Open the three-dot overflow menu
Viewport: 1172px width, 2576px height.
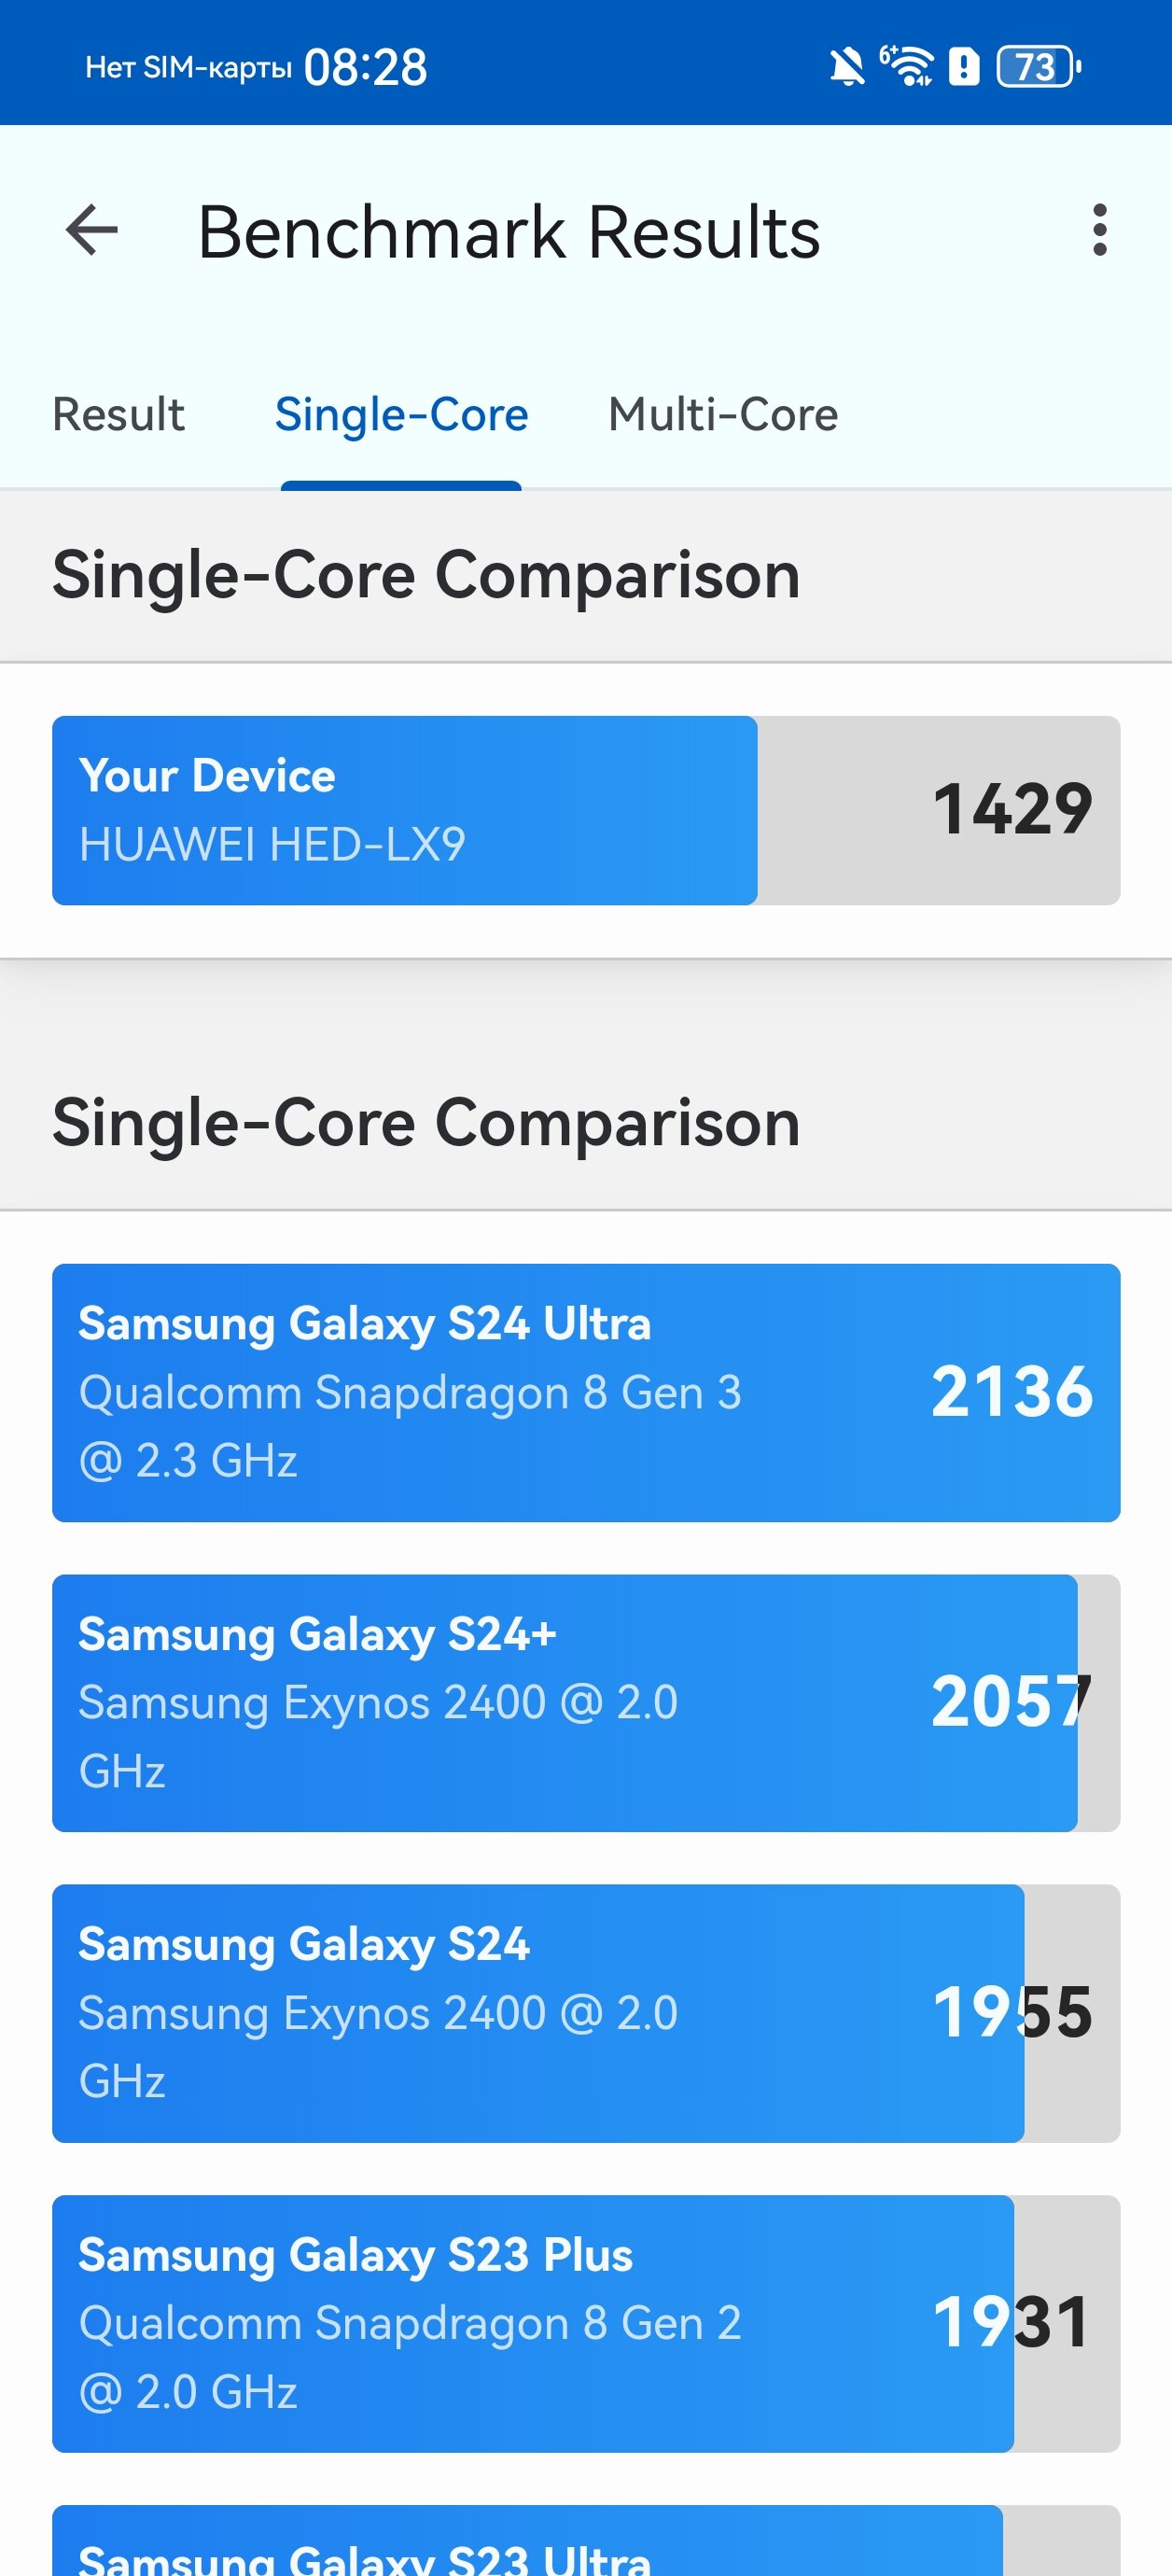(1100, 230)
